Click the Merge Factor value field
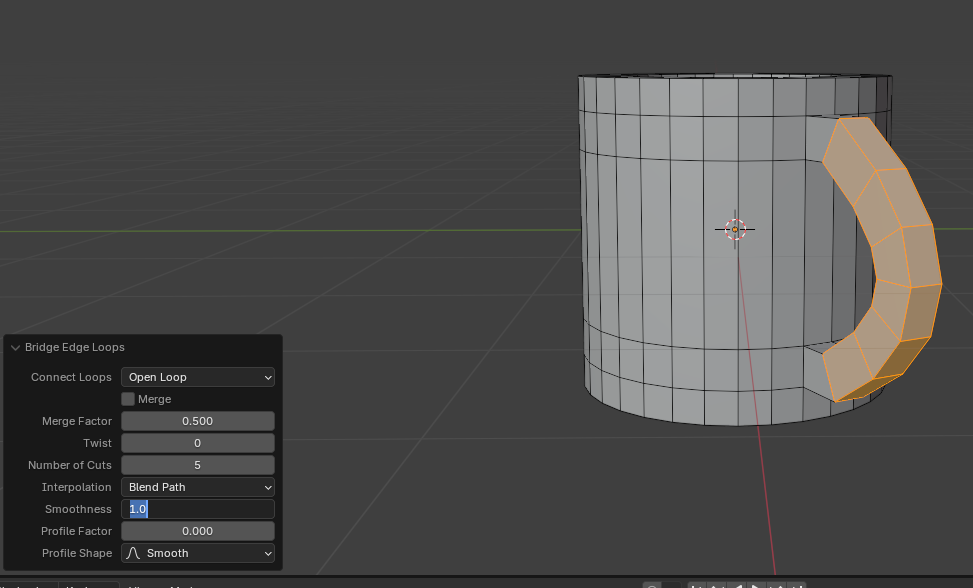The width and height of the screenshot is (973, 588). (197, 421)
